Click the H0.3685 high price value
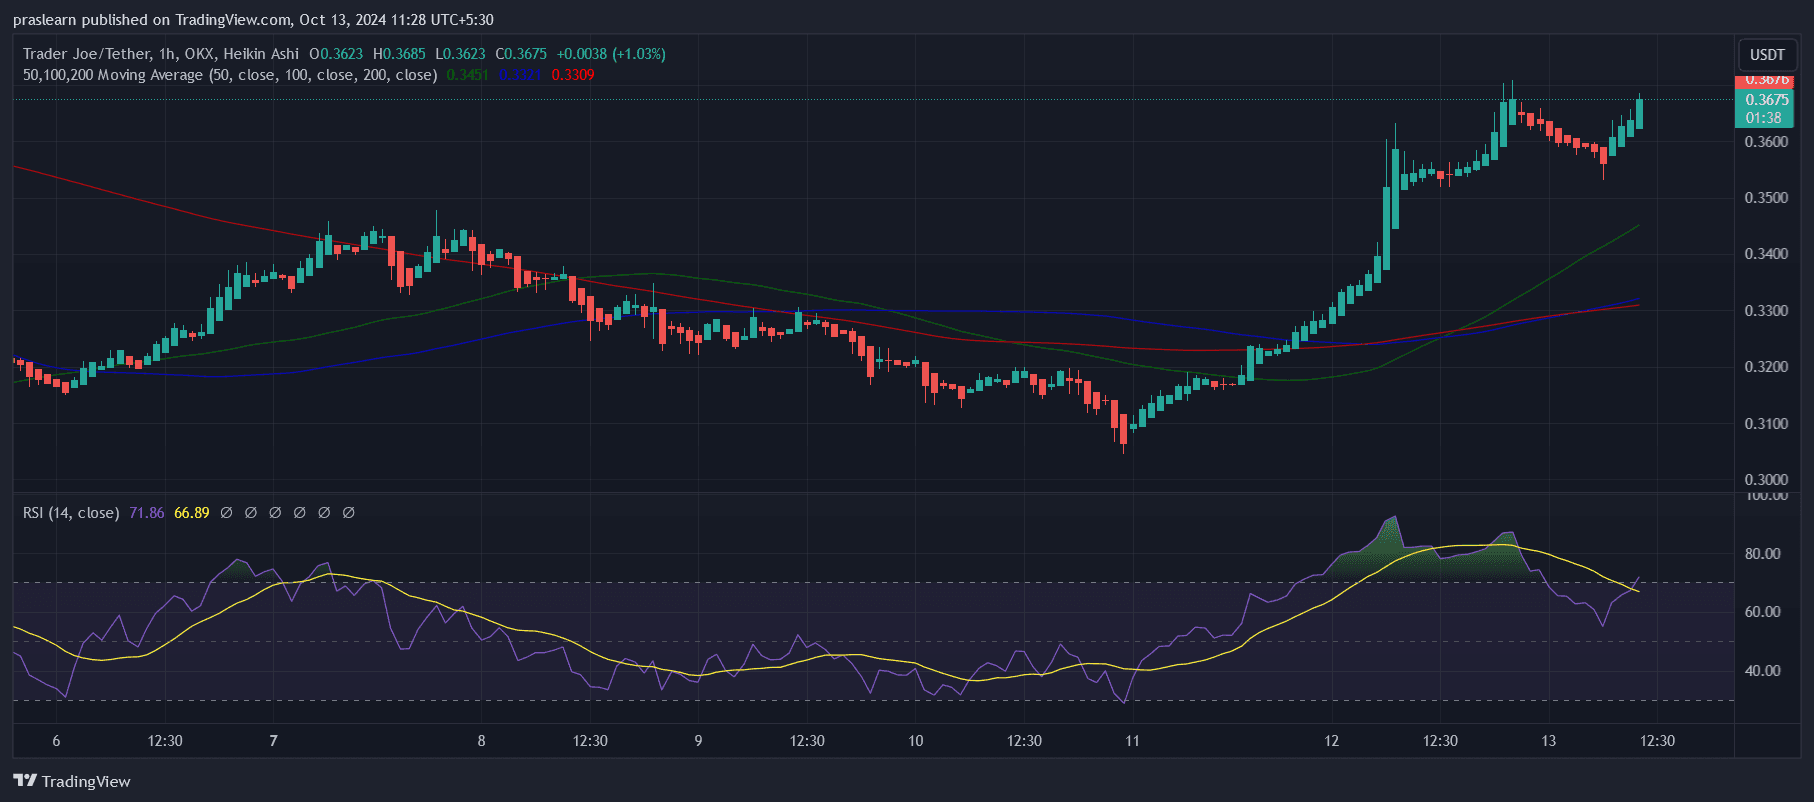This screenshot has width=1814, height=802. tap(399, 54)
